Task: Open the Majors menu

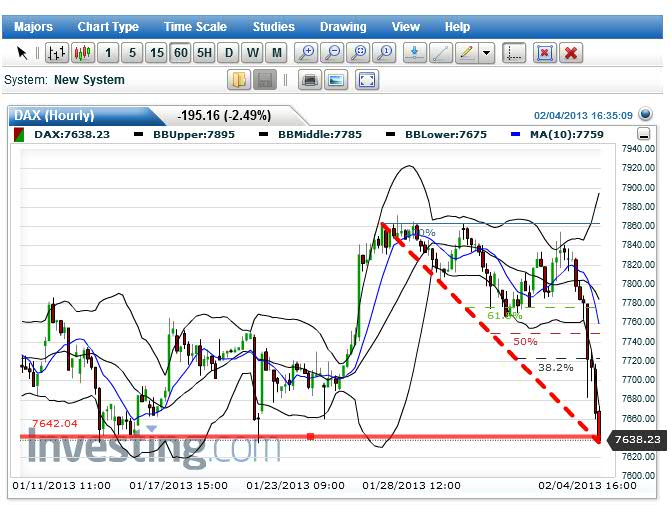Action: pos(33,27)
